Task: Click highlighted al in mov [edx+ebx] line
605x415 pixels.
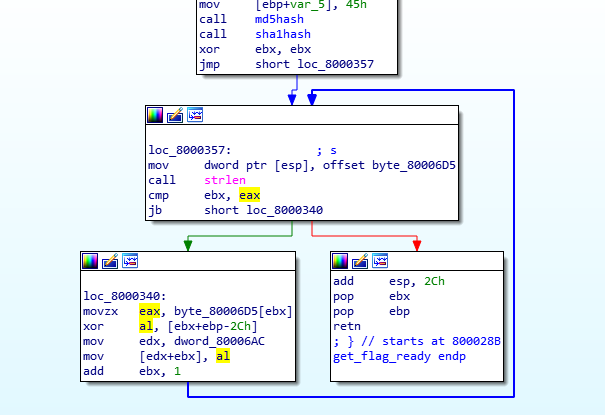Action: pyautogui.click(x=223, y=356)
